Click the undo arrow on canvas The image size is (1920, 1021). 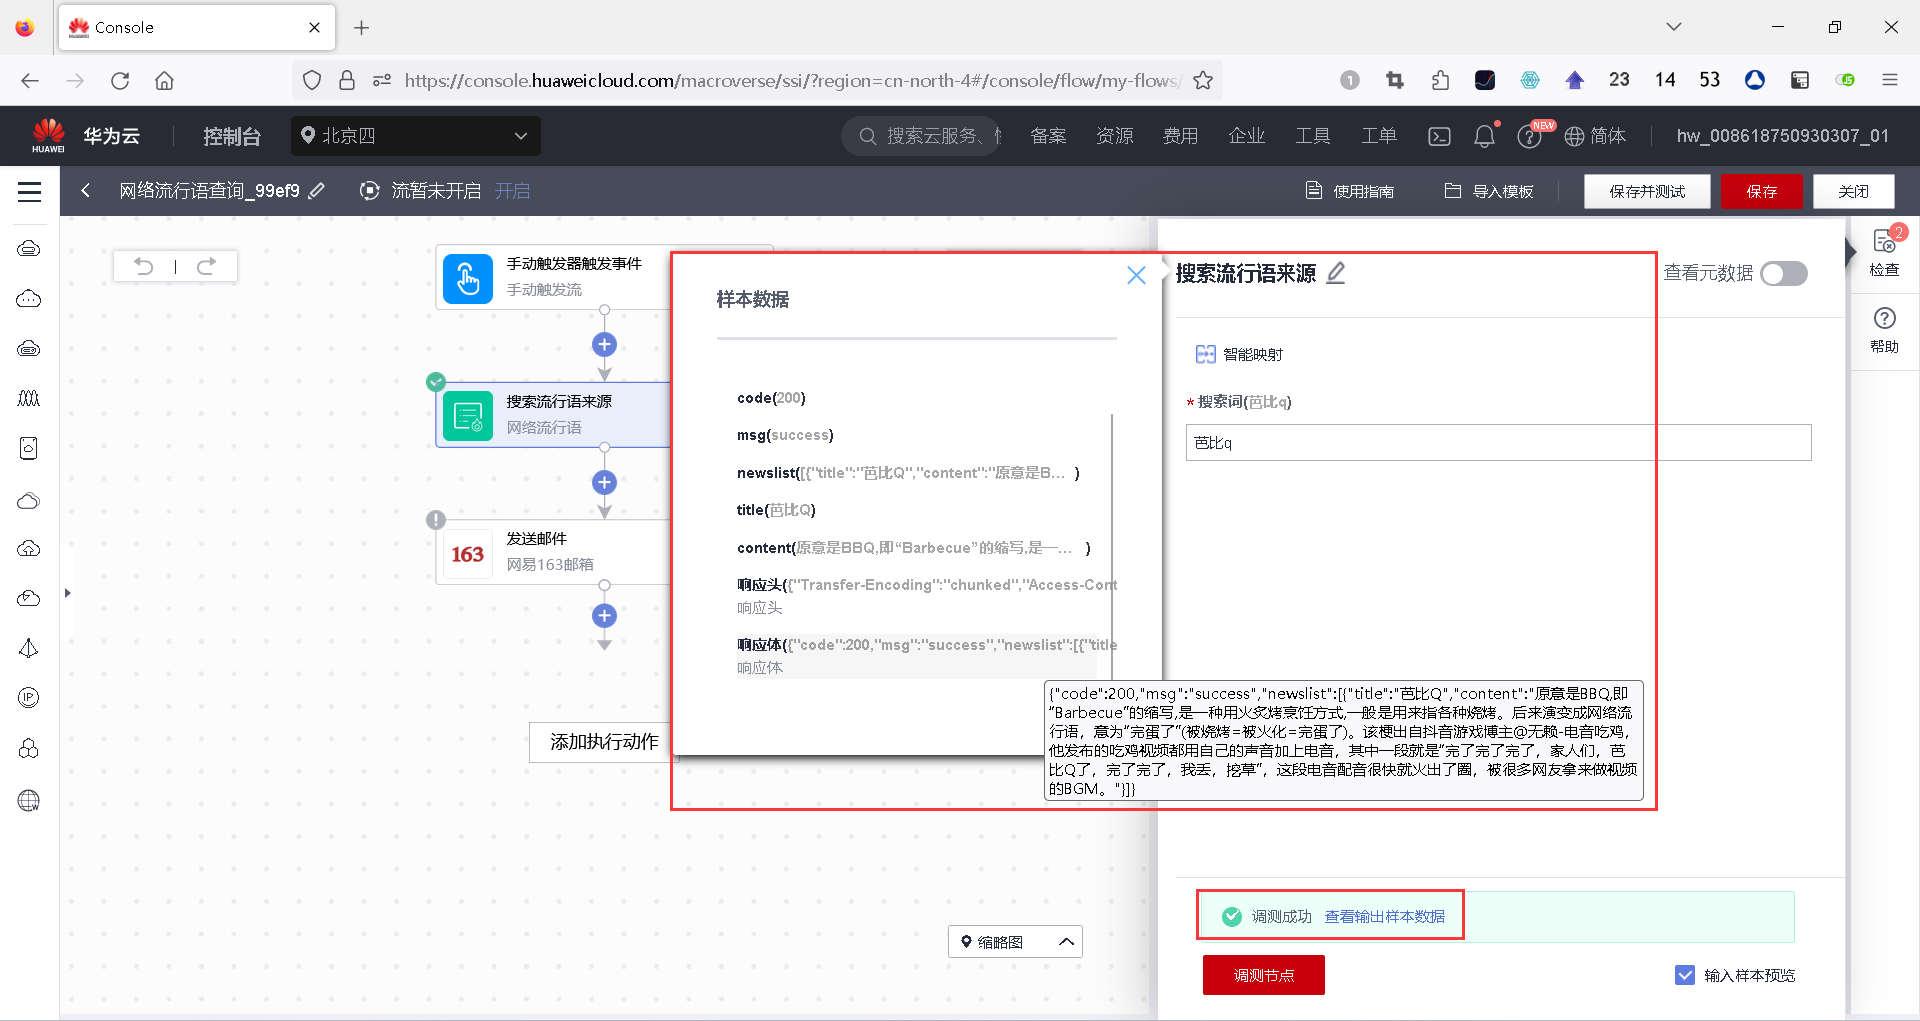click(144, 266)
